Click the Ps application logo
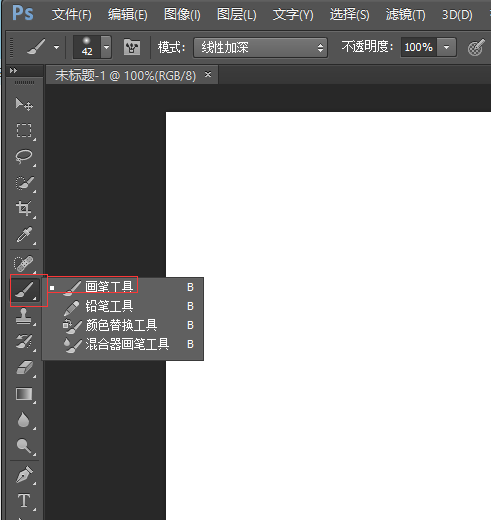 [x=23, y=13]
